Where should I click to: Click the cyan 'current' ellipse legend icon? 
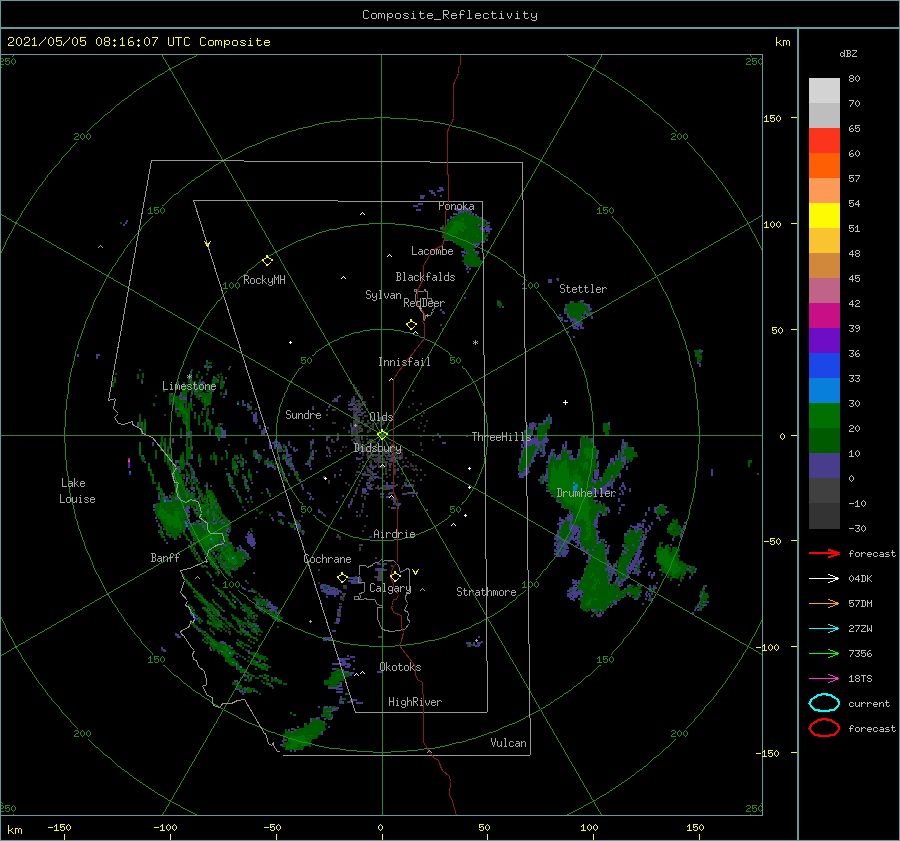click(x=824, y=703)
